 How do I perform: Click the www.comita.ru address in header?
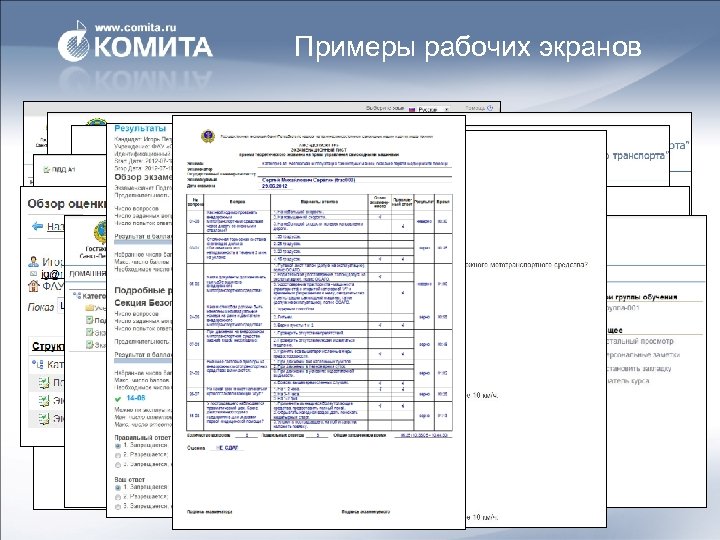[x=135, y=28]
